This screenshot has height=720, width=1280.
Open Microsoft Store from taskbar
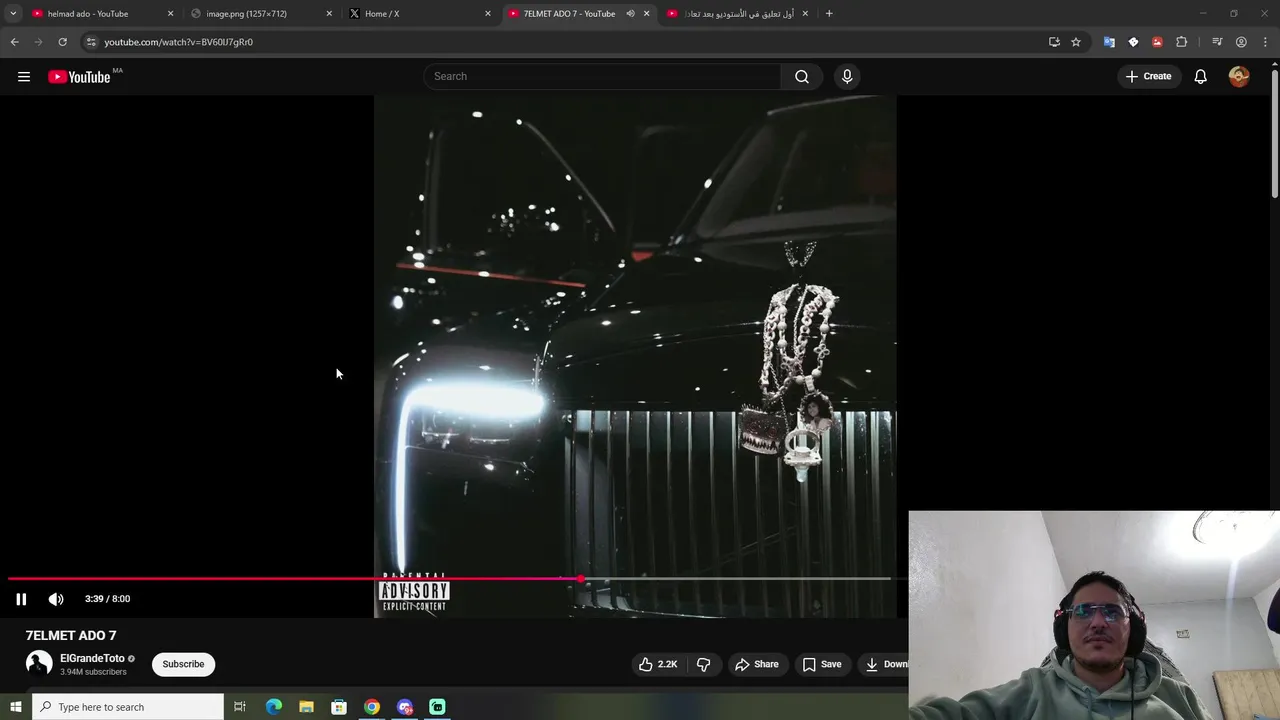coord(339,707)
